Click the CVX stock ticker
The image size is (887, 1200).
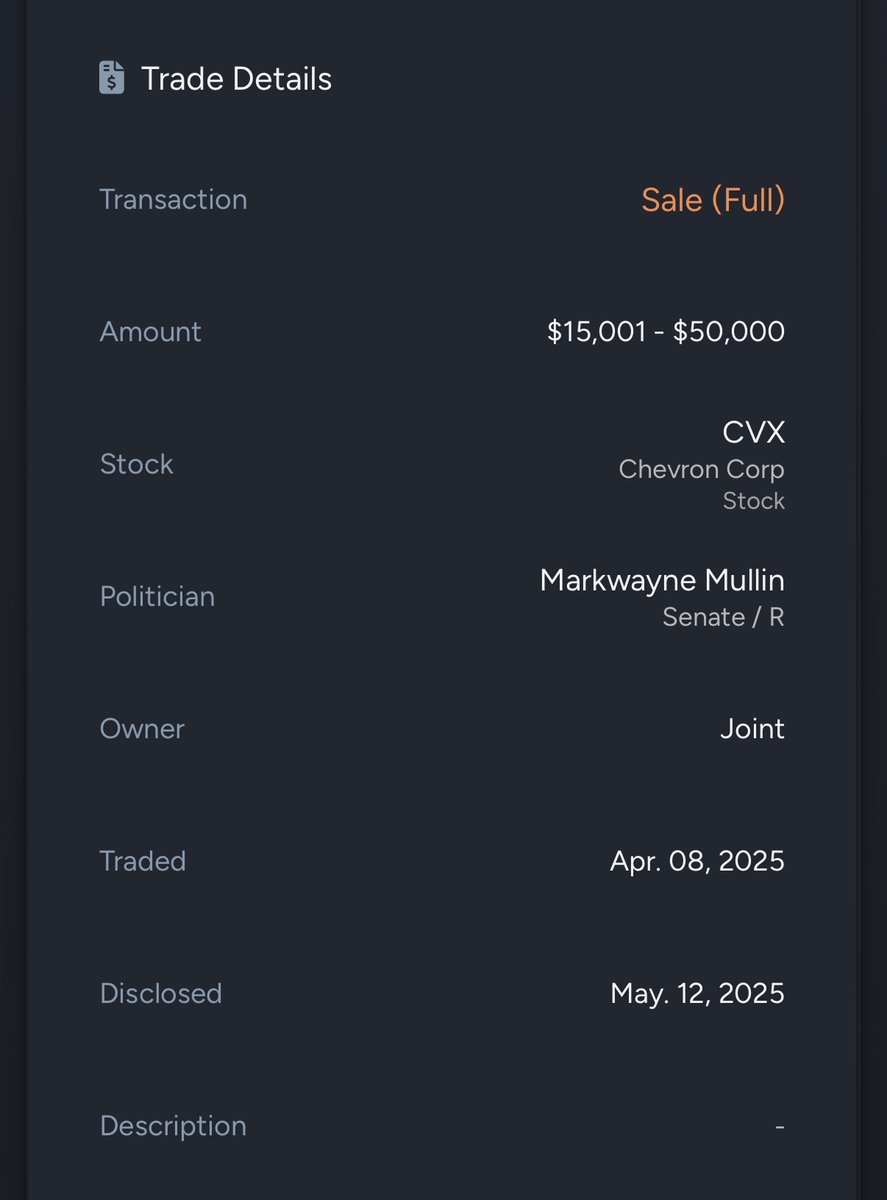click(x=753, y=432)
